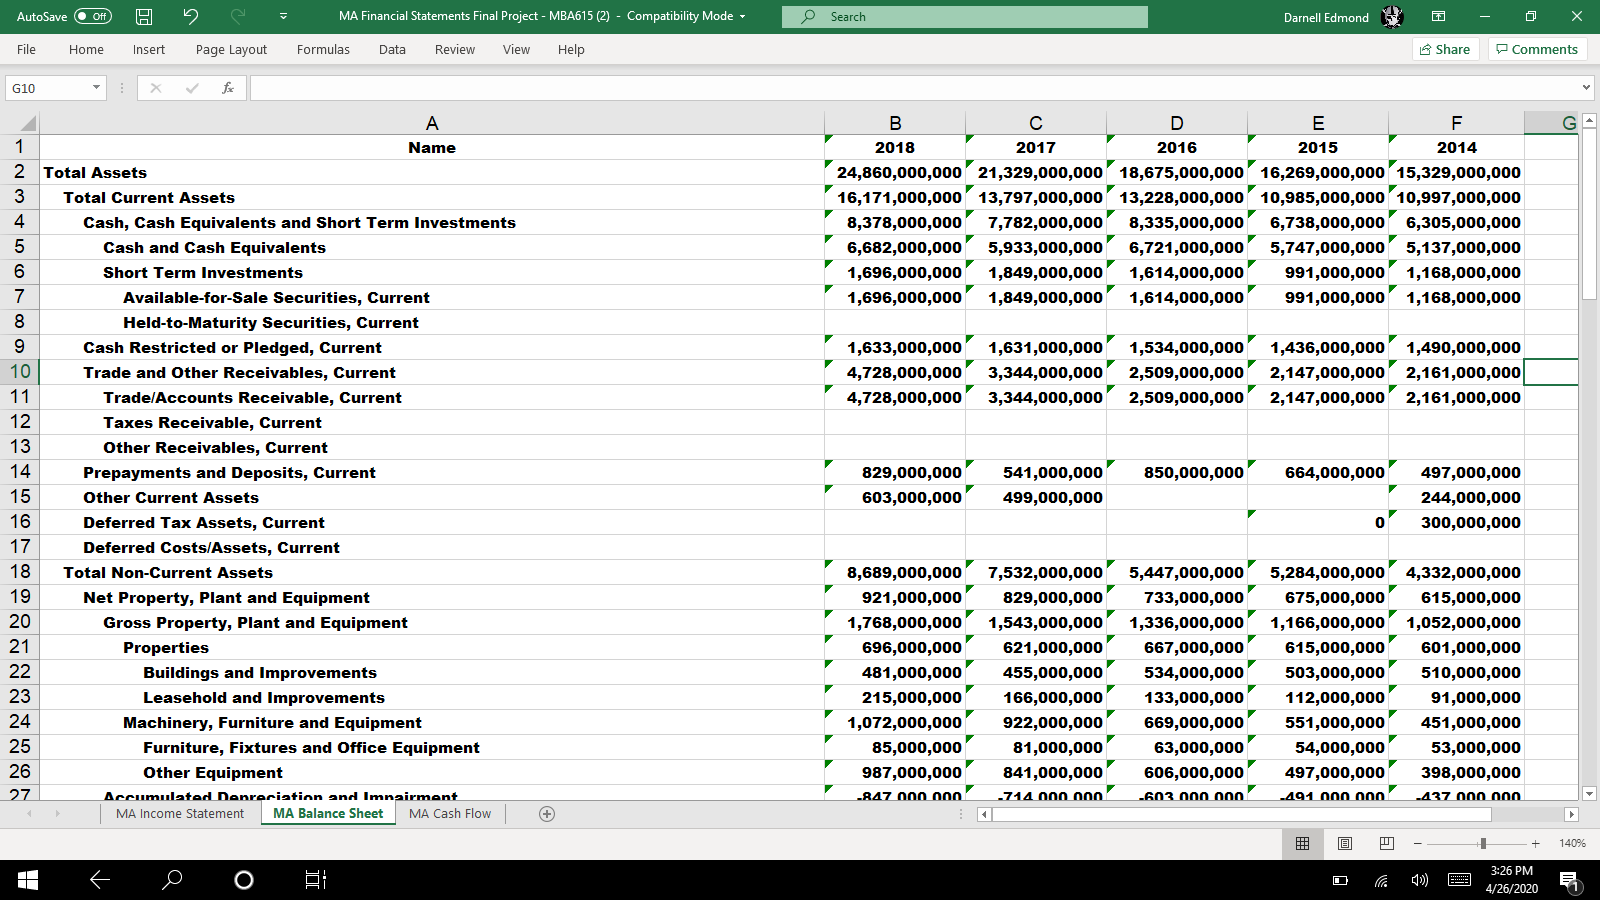Select the MA Balance Sheet tab

click(328, 814)
